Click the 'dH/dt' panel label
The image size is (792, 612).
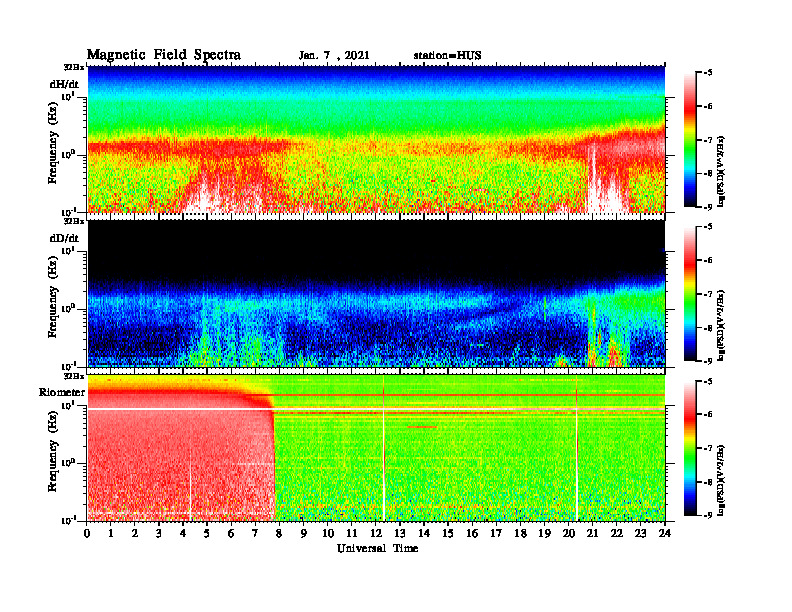[x=64, y=84]
